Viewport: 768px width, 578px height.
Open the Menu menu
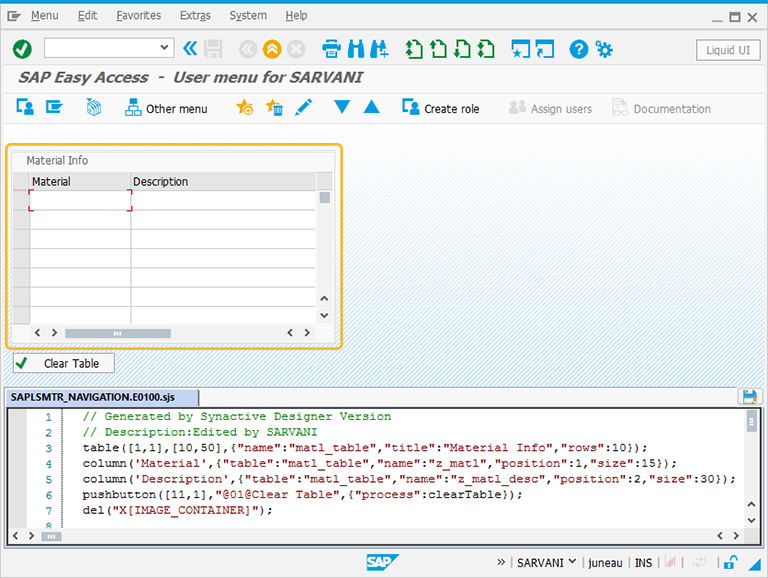click(x=45, y=16)
